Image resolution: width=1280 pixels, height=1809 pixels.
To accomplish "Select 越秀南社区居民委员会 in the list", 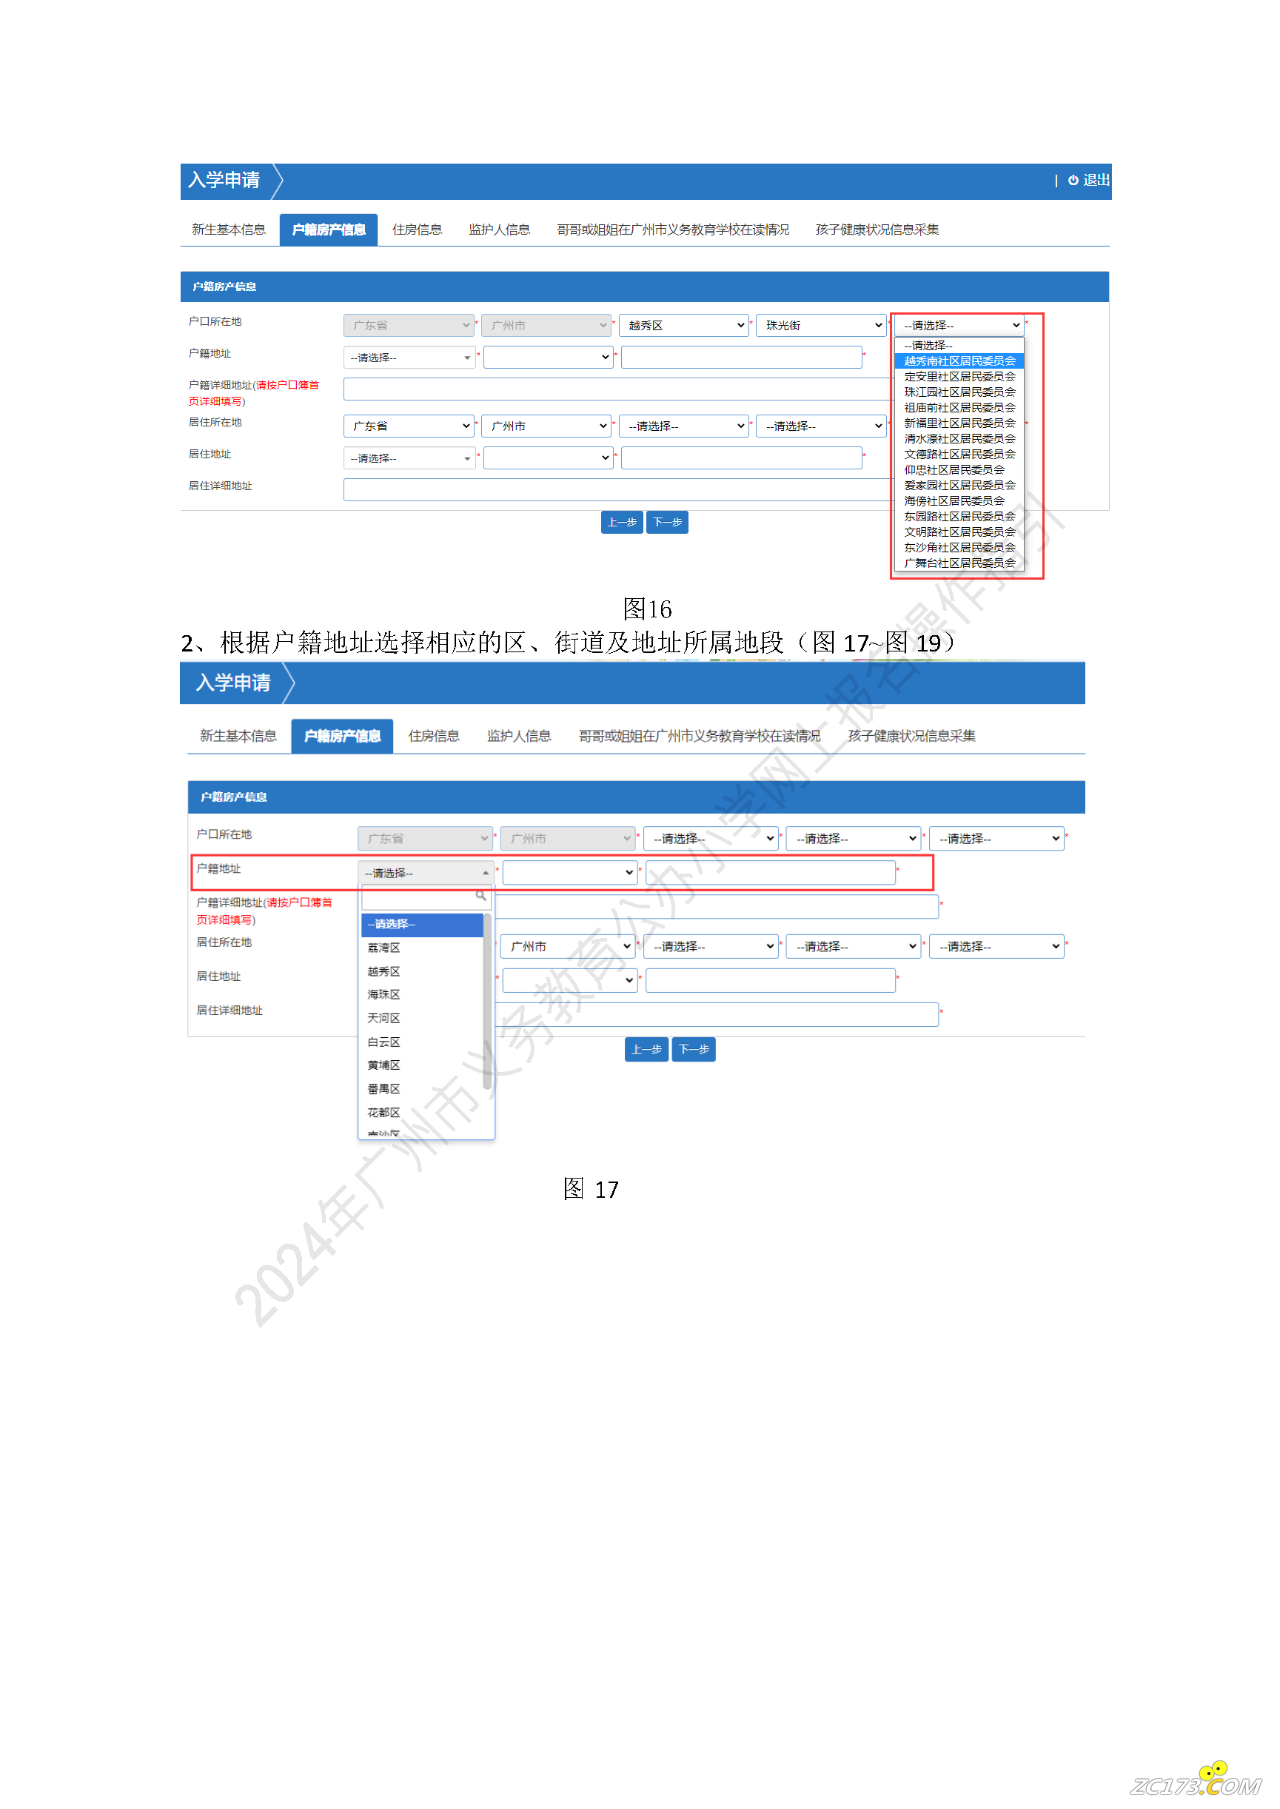I will [959, 361].
